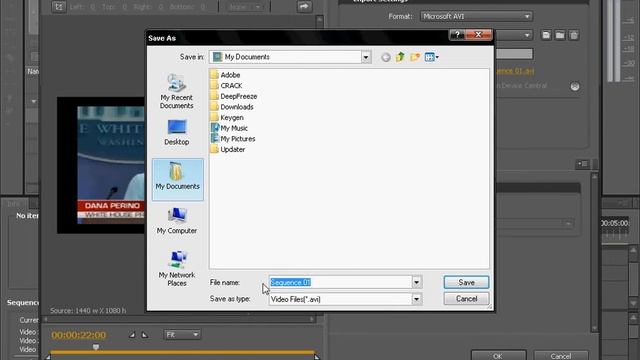Expand the Save as type dropdown
Viewport: 640px width, 360px height.
[416, 299]
